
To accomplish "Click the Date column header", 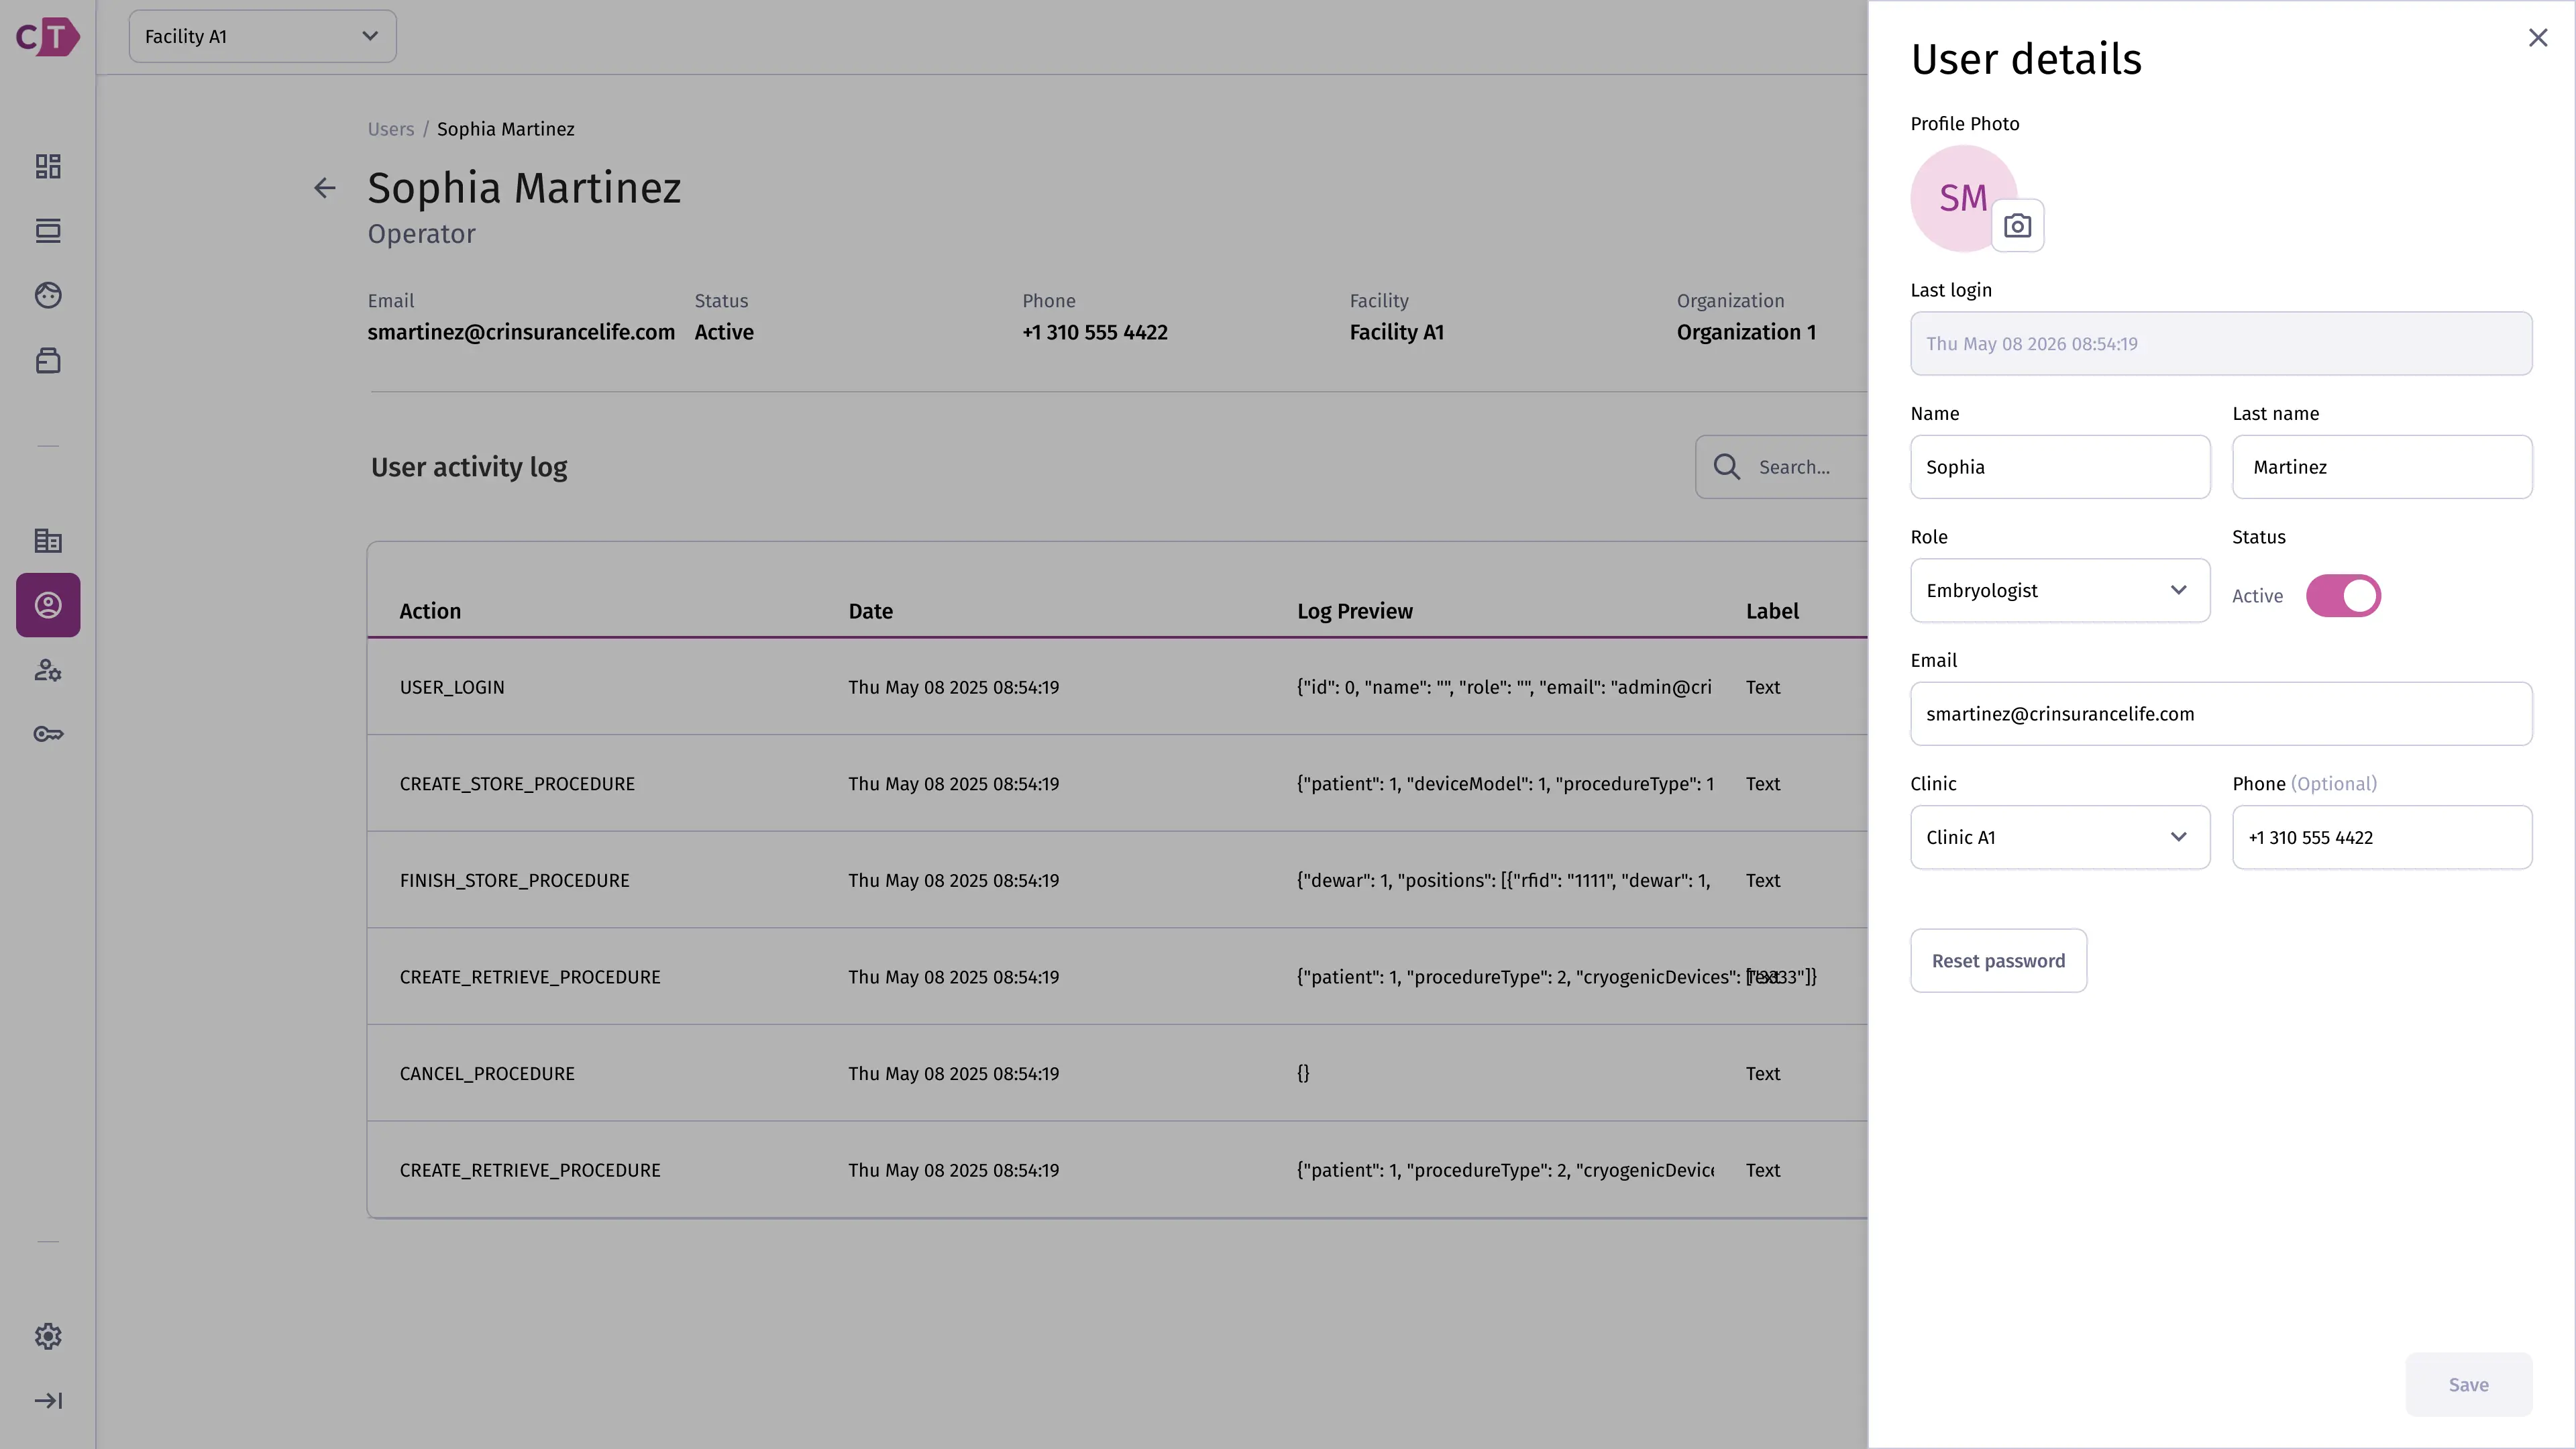I will [x=870, y=611].
